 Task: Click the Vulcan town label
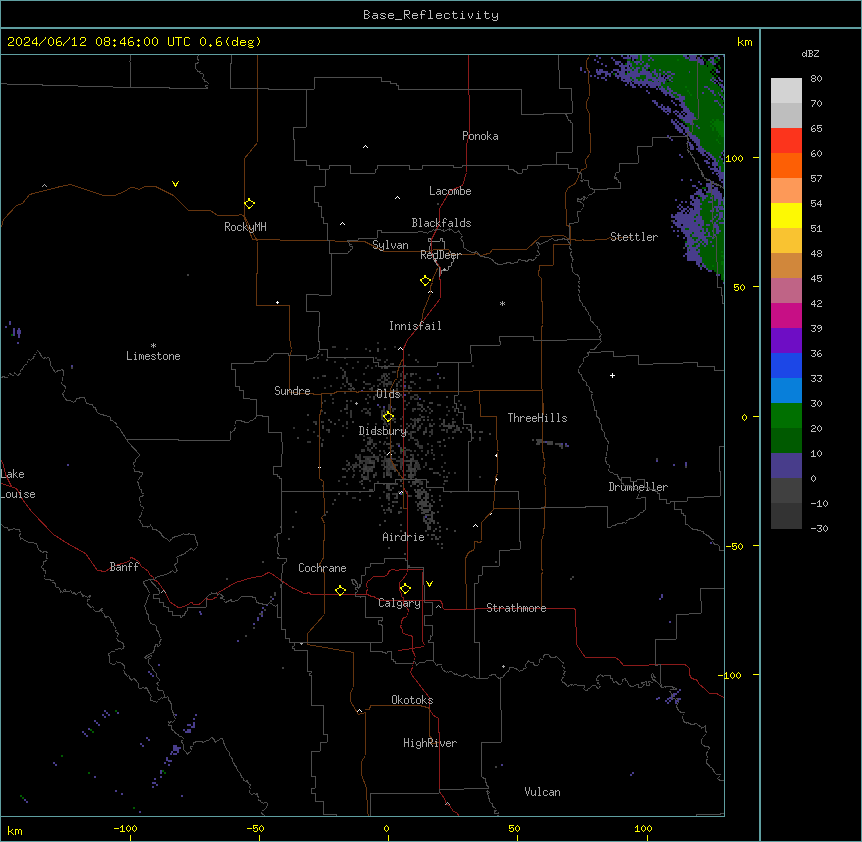pyautogui.click(x=543, y=792)
